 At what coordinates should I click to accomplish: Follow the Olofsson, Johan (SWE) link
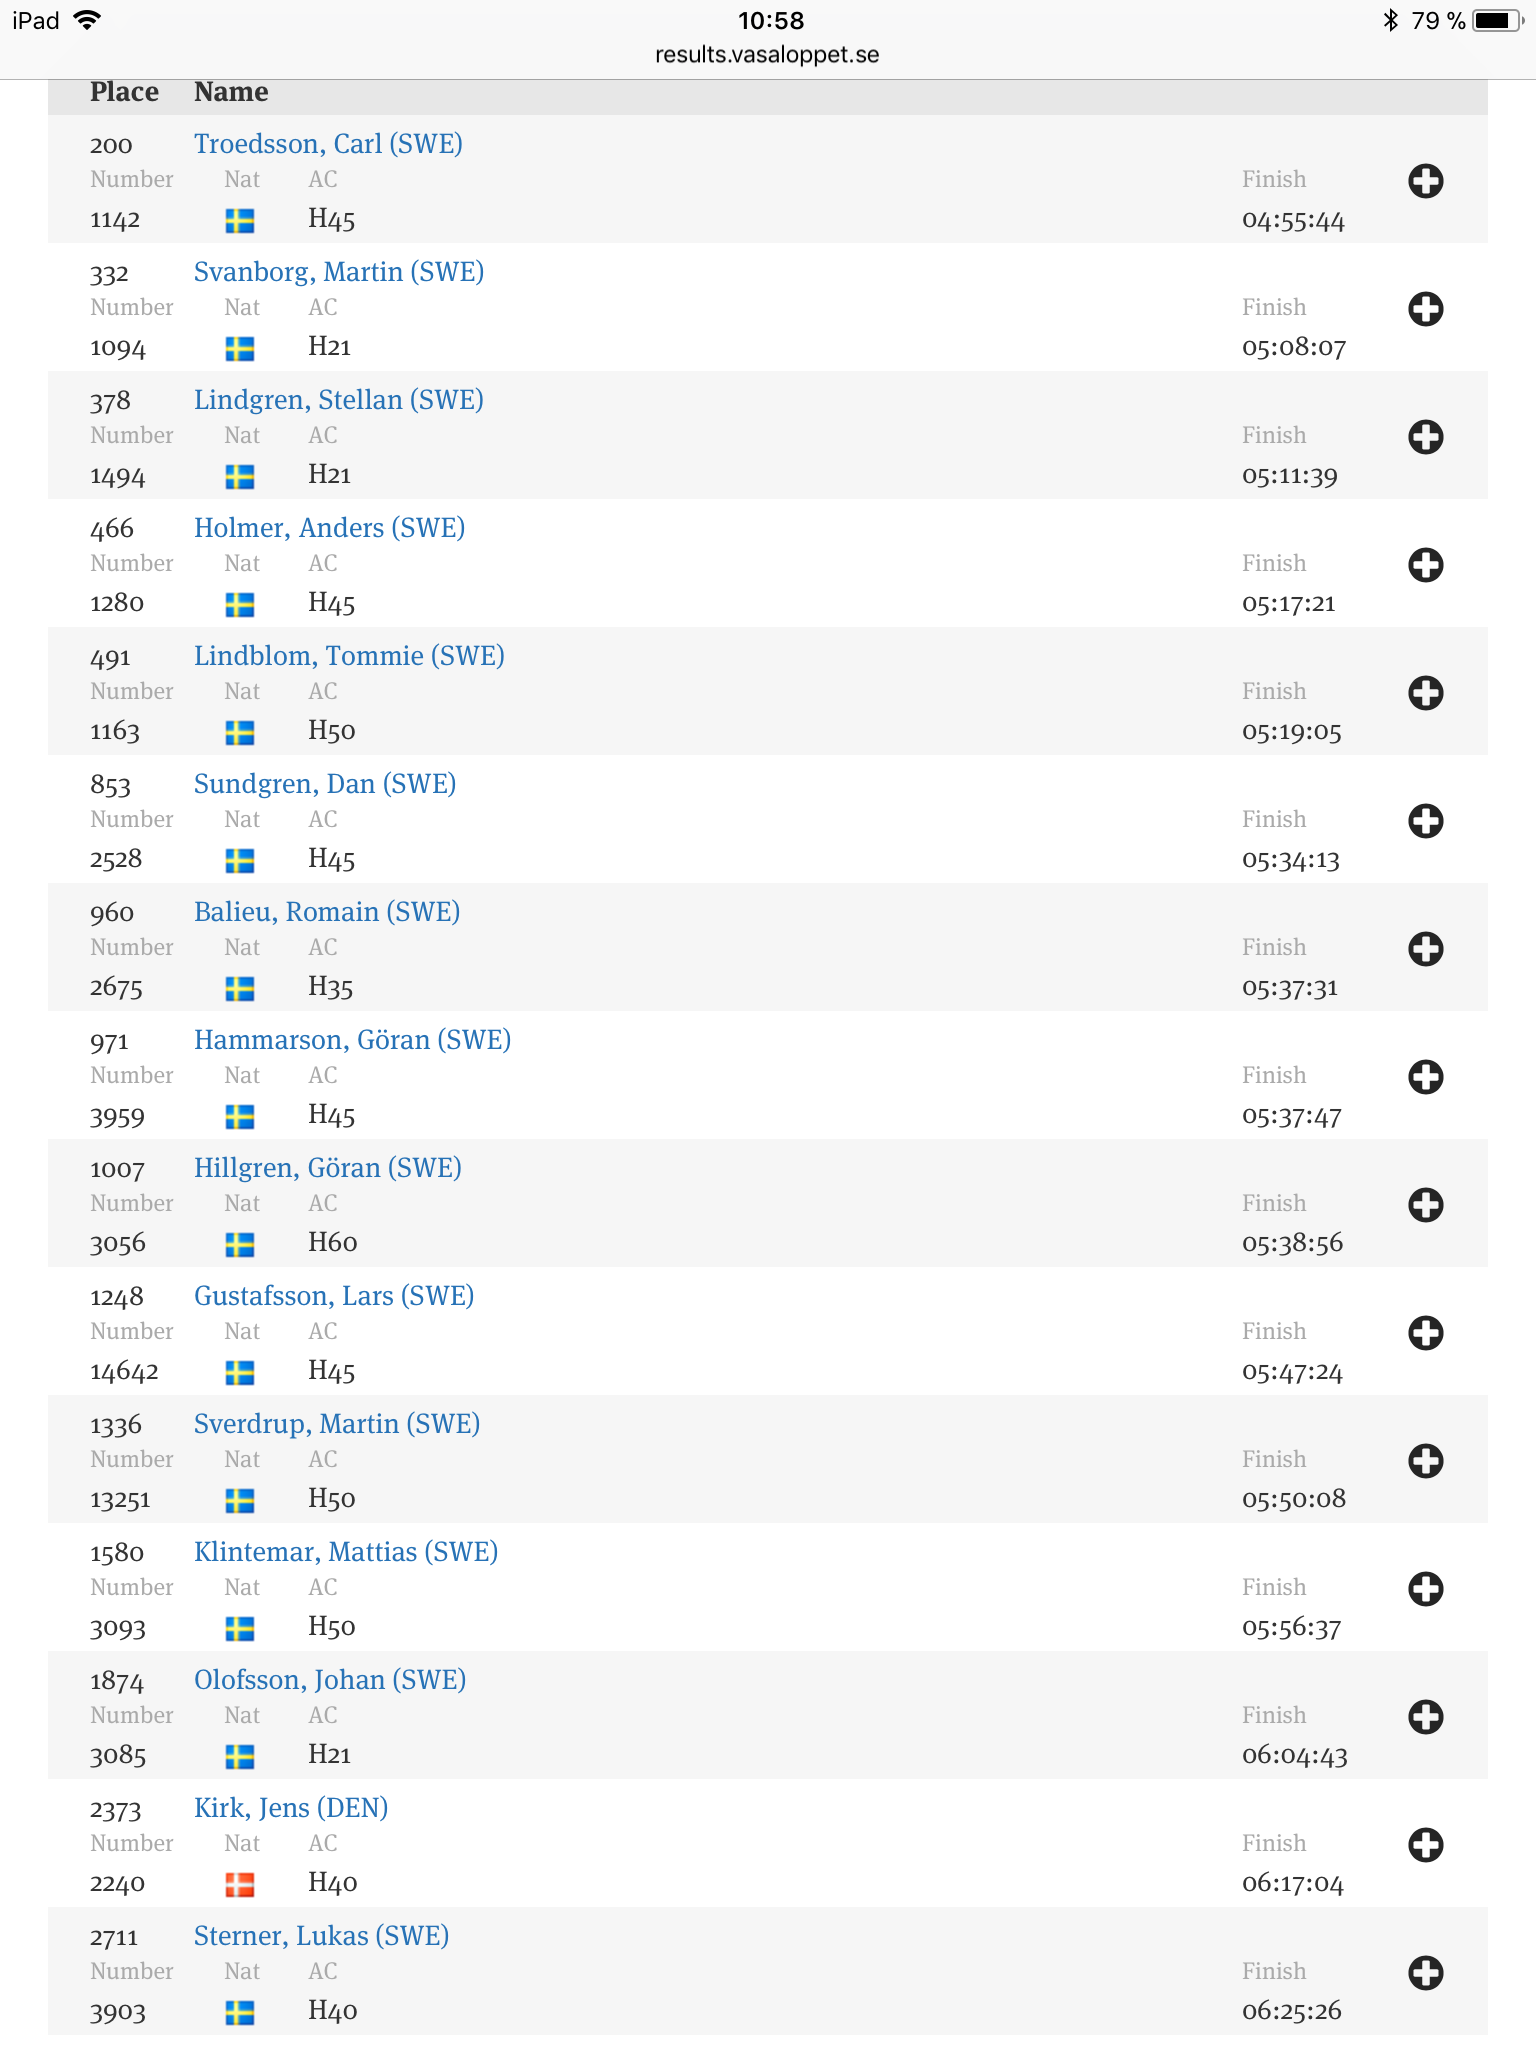330,1680
